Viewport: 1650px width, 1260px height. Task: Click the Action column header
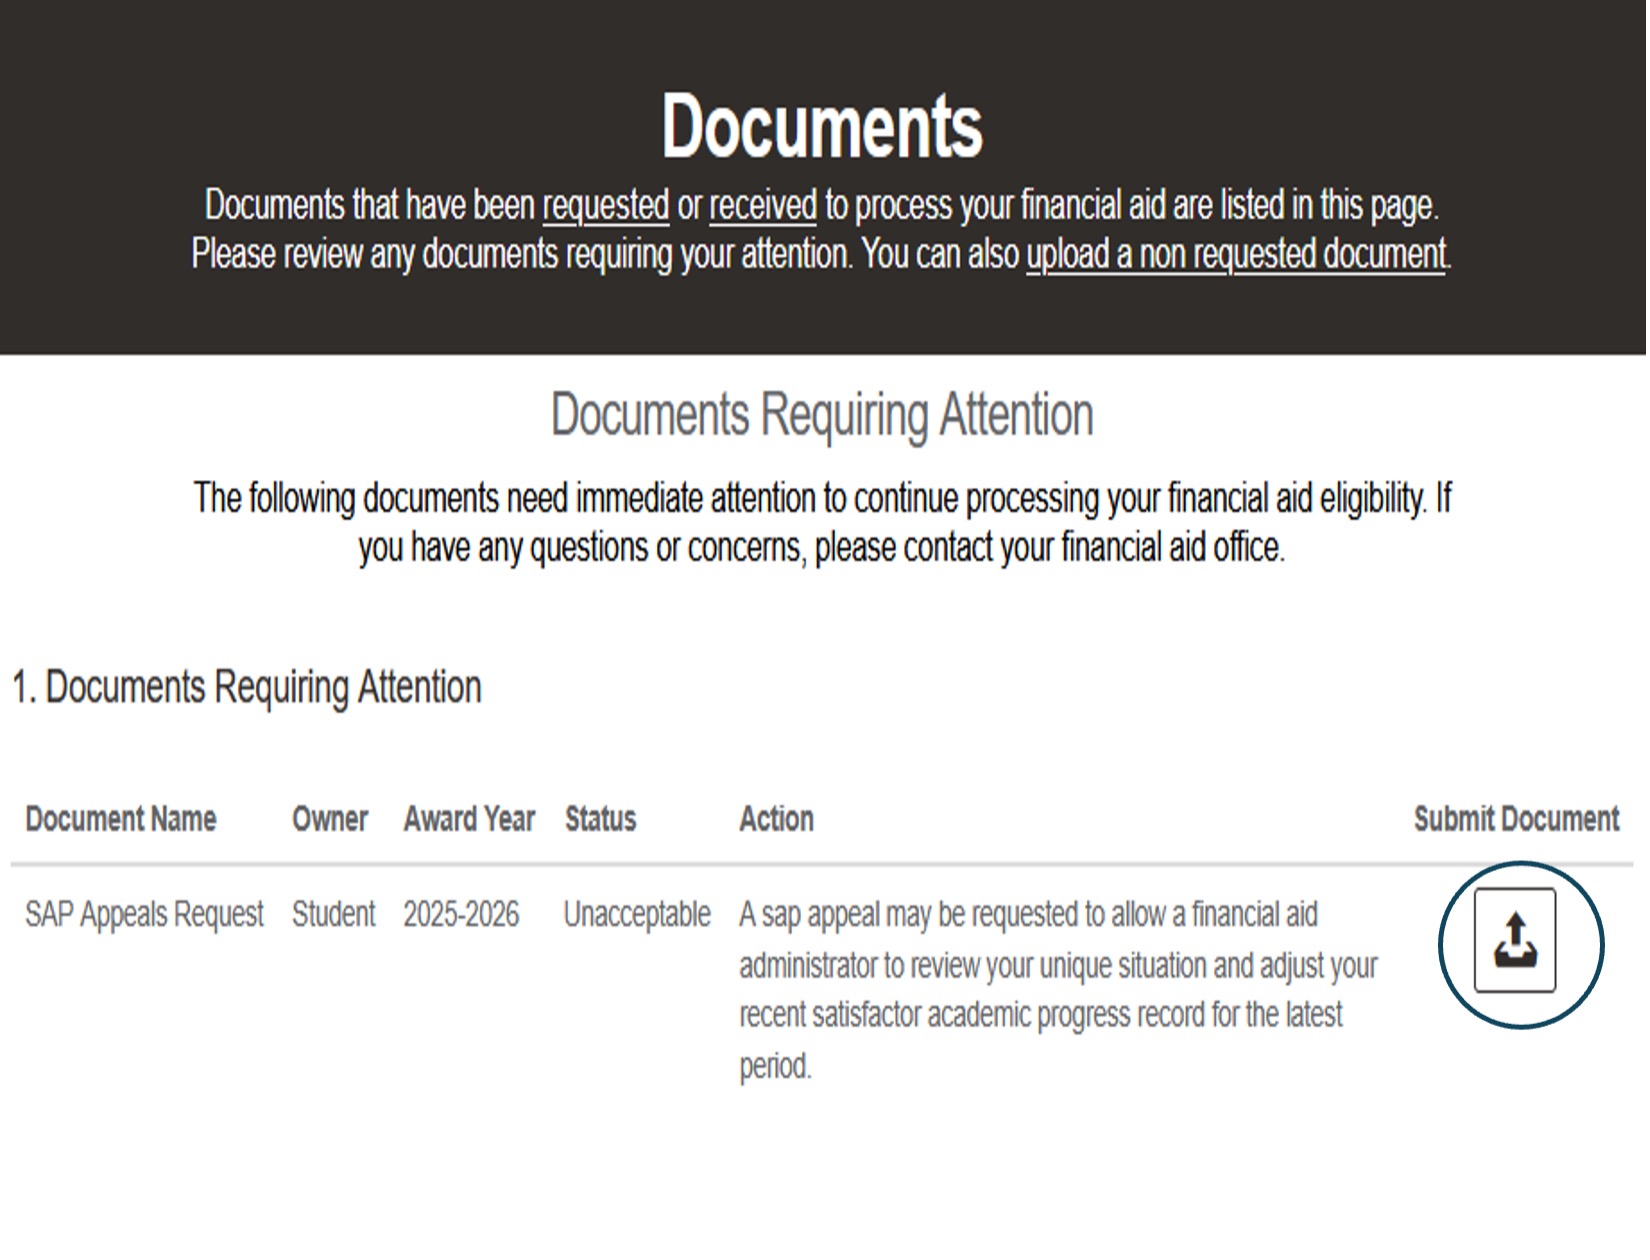click(x=777, y=819)
